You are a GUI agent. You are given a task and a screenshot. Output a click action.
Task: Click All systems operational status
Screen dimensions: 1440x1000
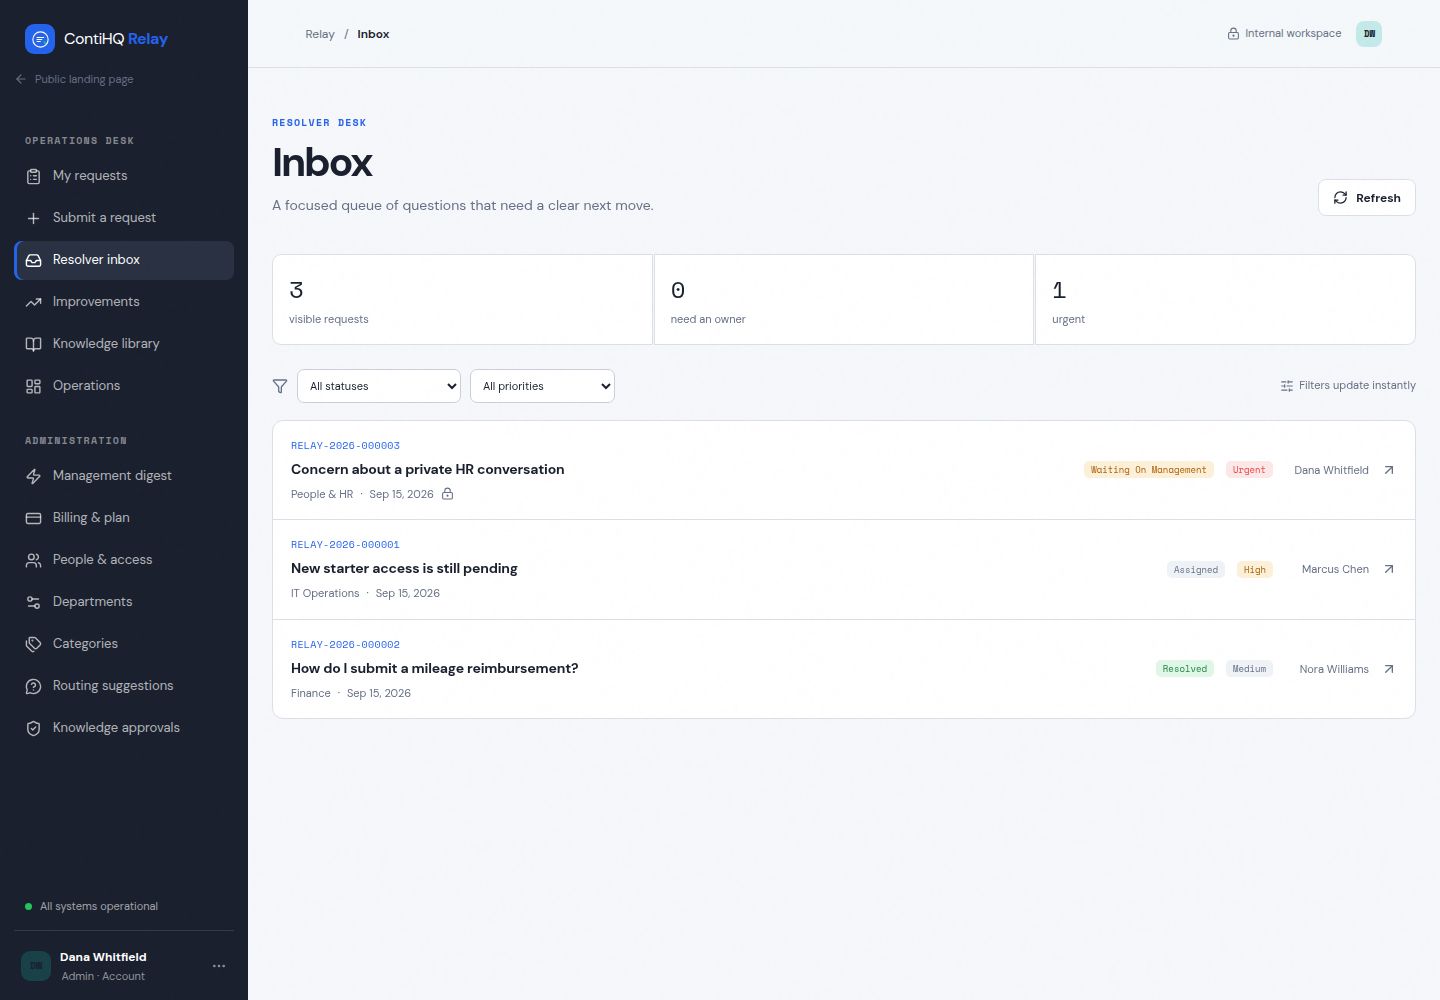tap(91, 906)
